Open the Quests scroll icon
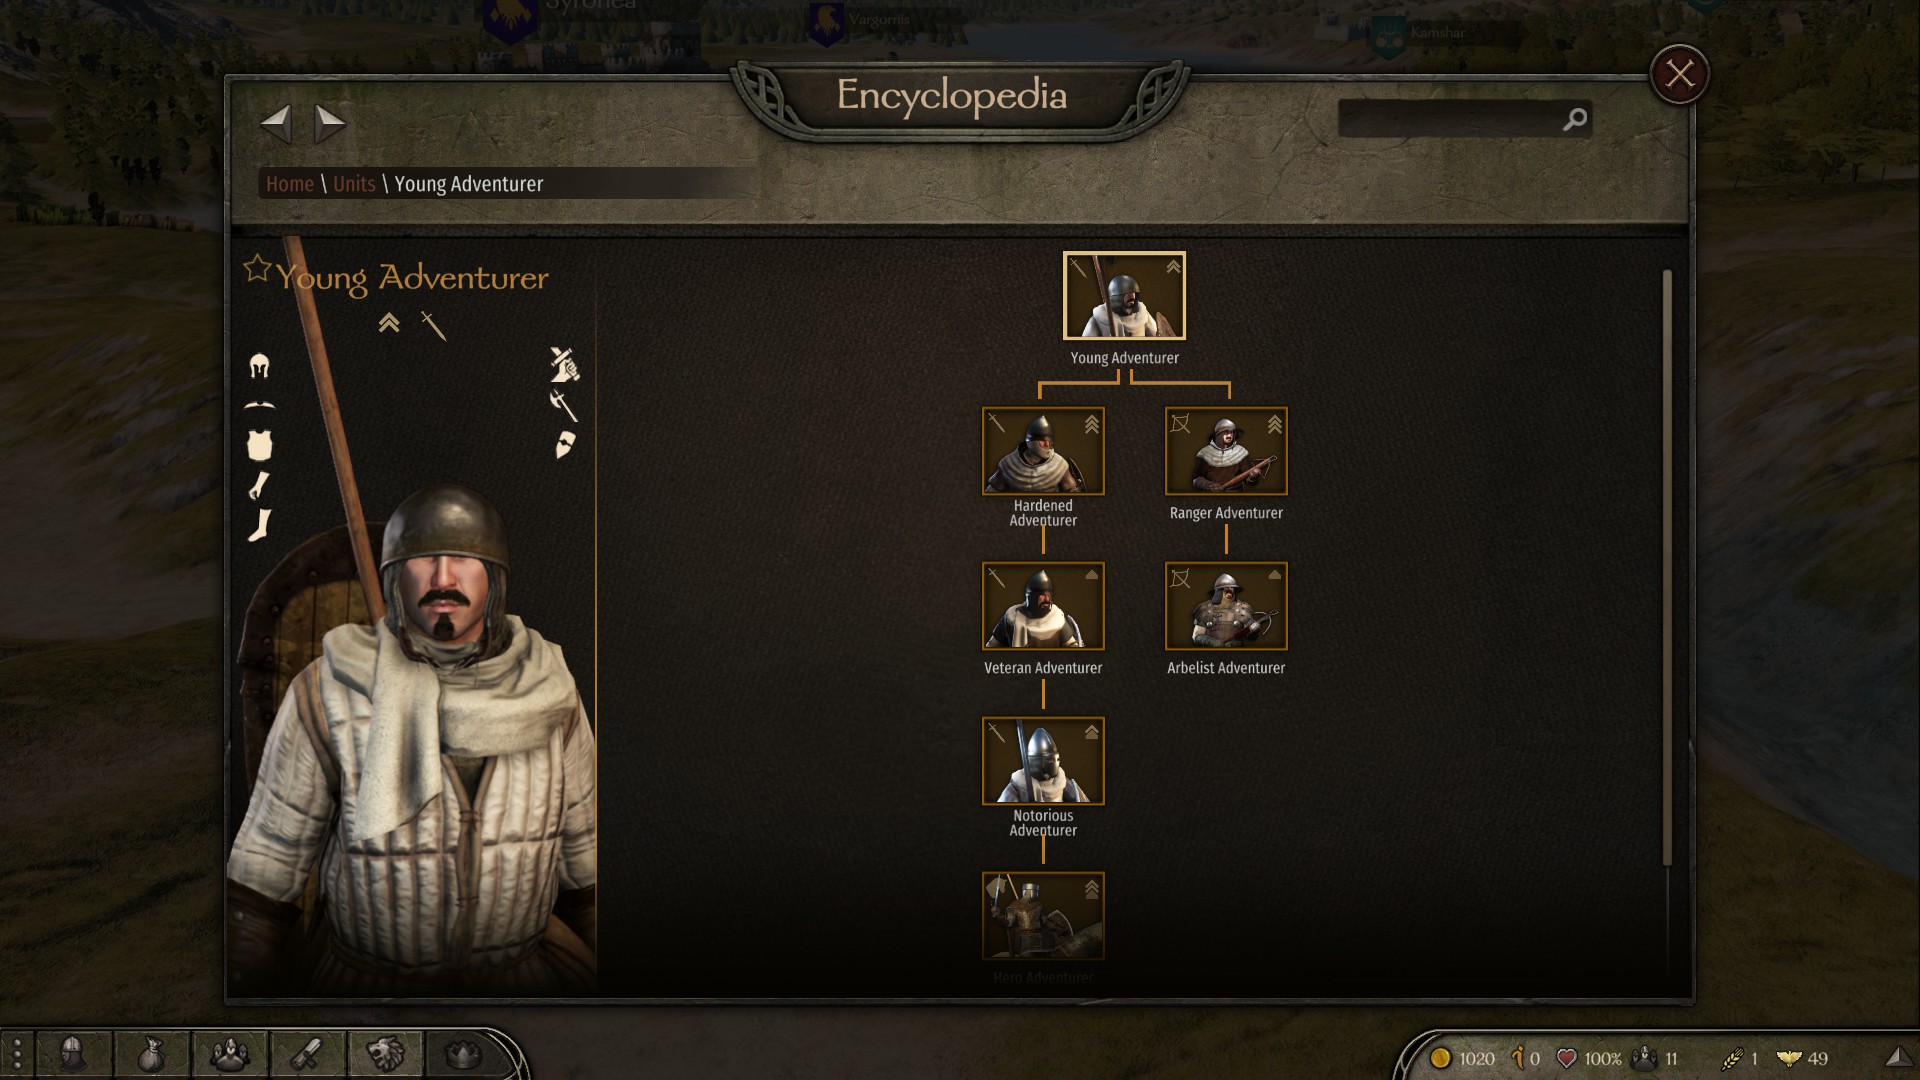Screen dimensions: 1920x1080 [308, 1054]
